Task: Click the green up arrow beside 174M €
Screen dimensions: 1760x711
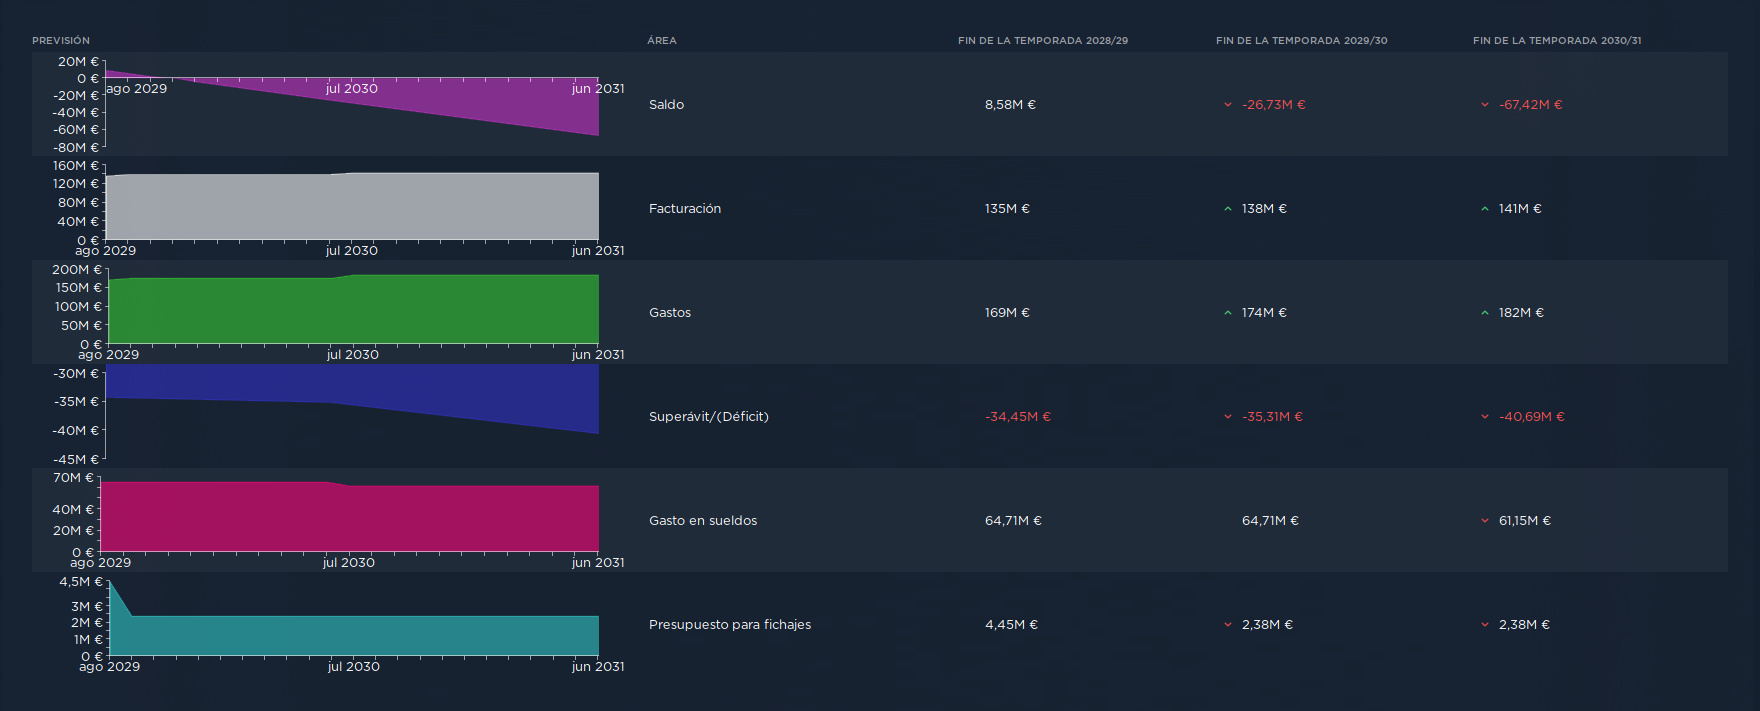Action: coord(1228,313)
